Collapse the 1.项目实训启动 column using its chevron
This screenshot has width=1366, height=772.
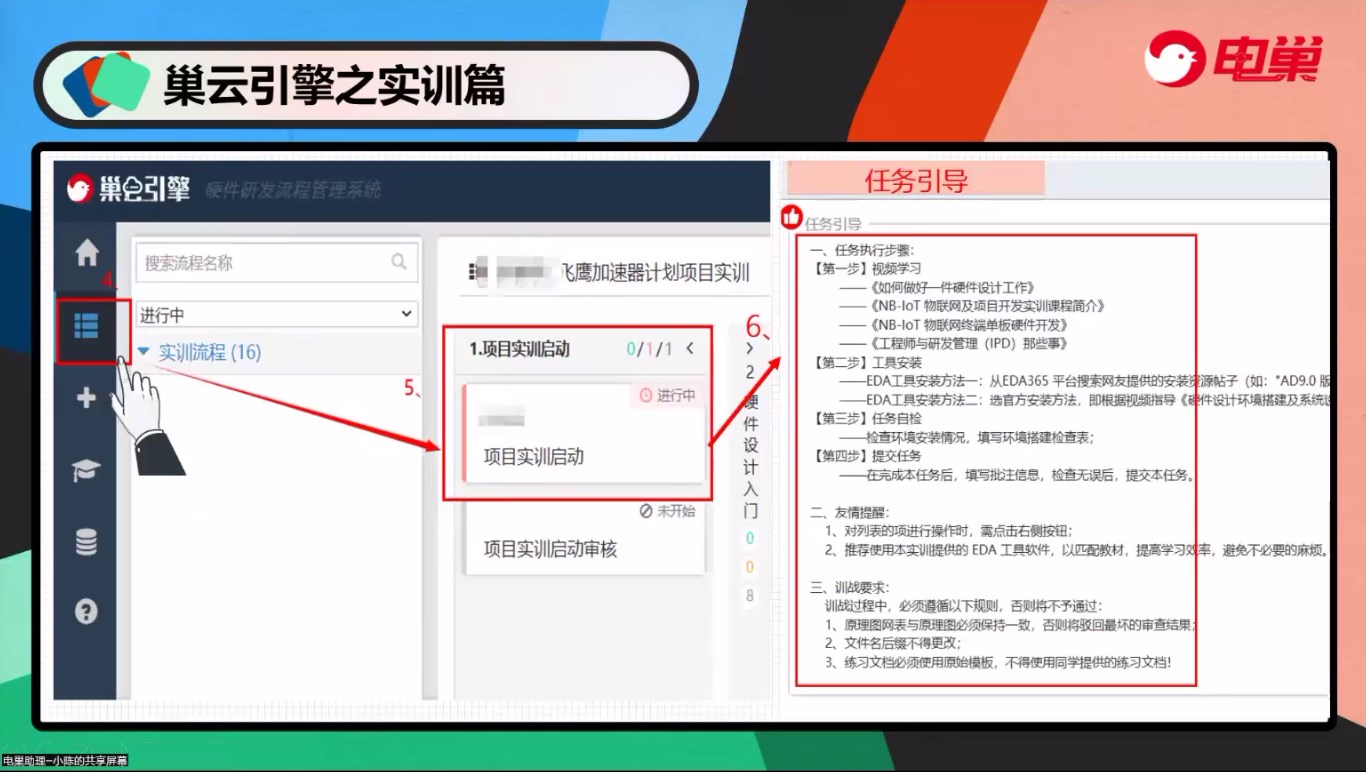coord(689,349)
